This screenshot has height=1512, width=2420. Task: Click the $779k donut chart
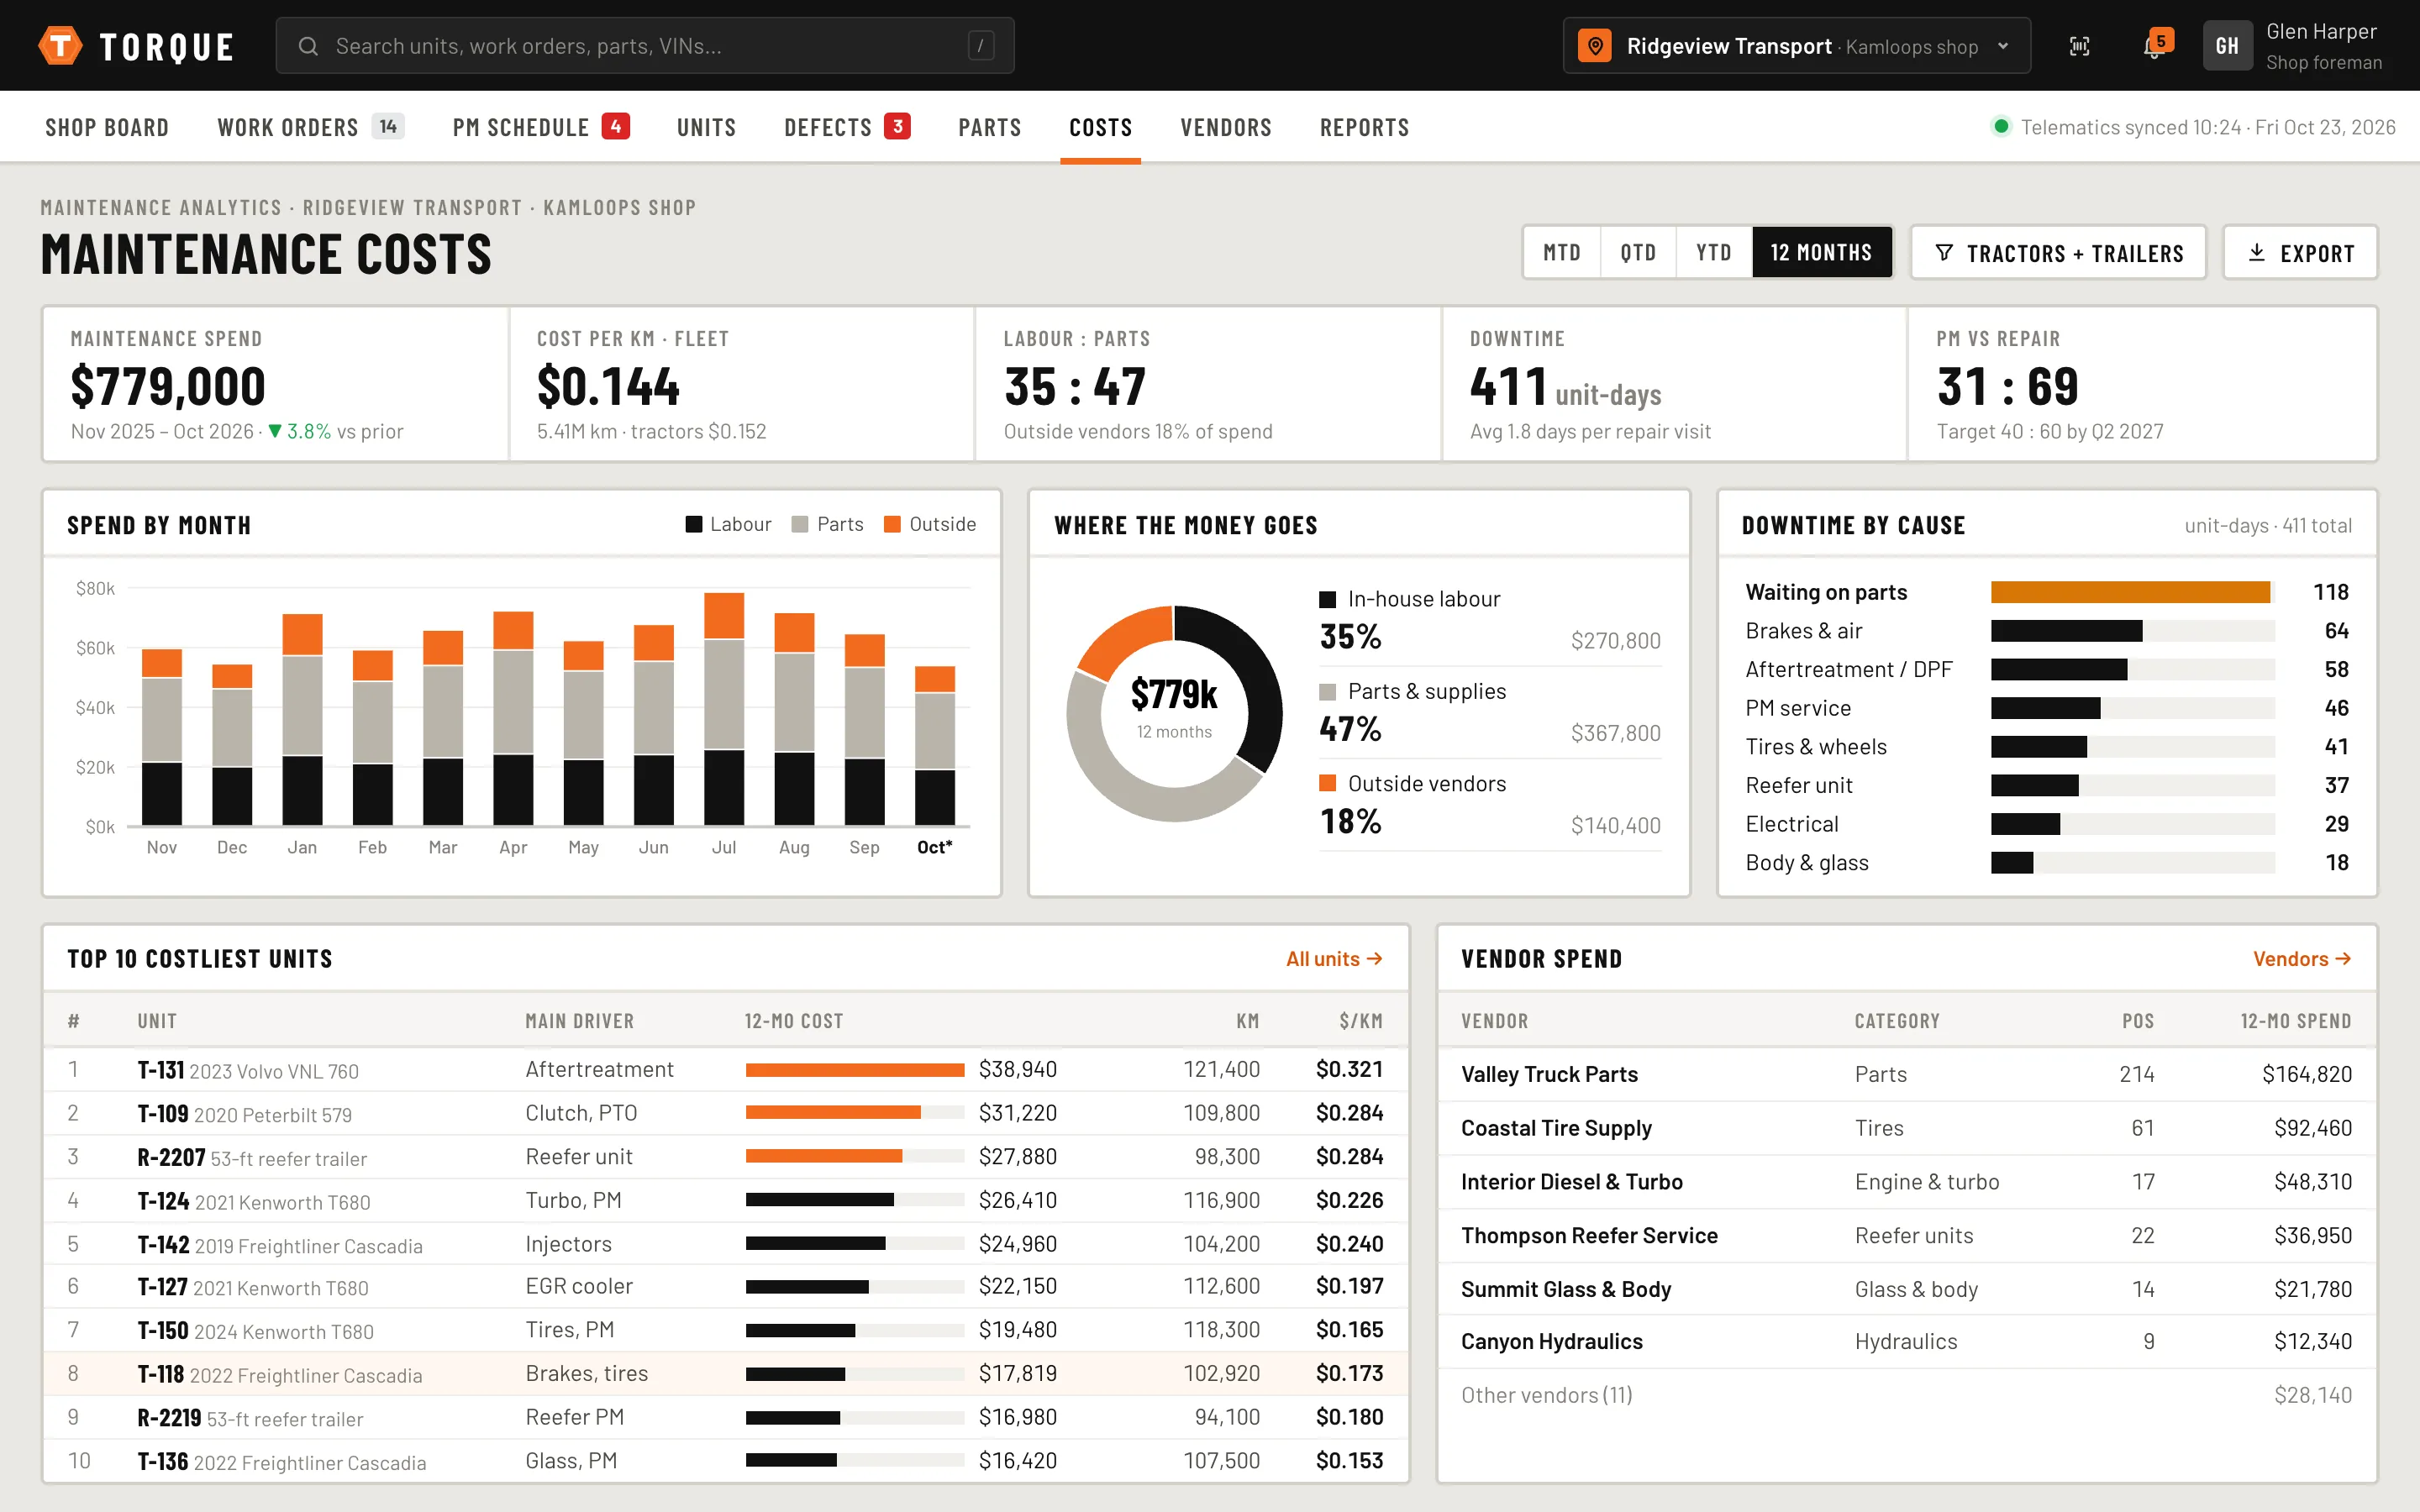pyautogui.click(x=1174, y=713)
